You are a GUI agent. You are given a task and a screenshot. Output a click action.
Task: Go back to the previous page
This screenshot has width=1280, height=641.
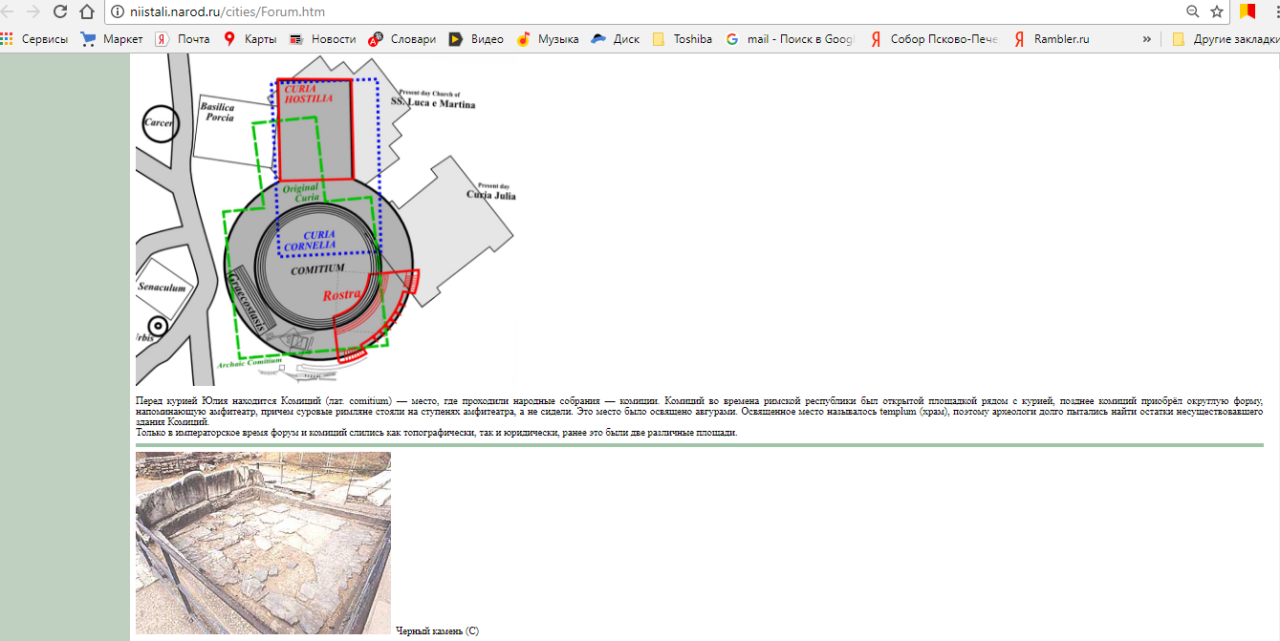9,12
